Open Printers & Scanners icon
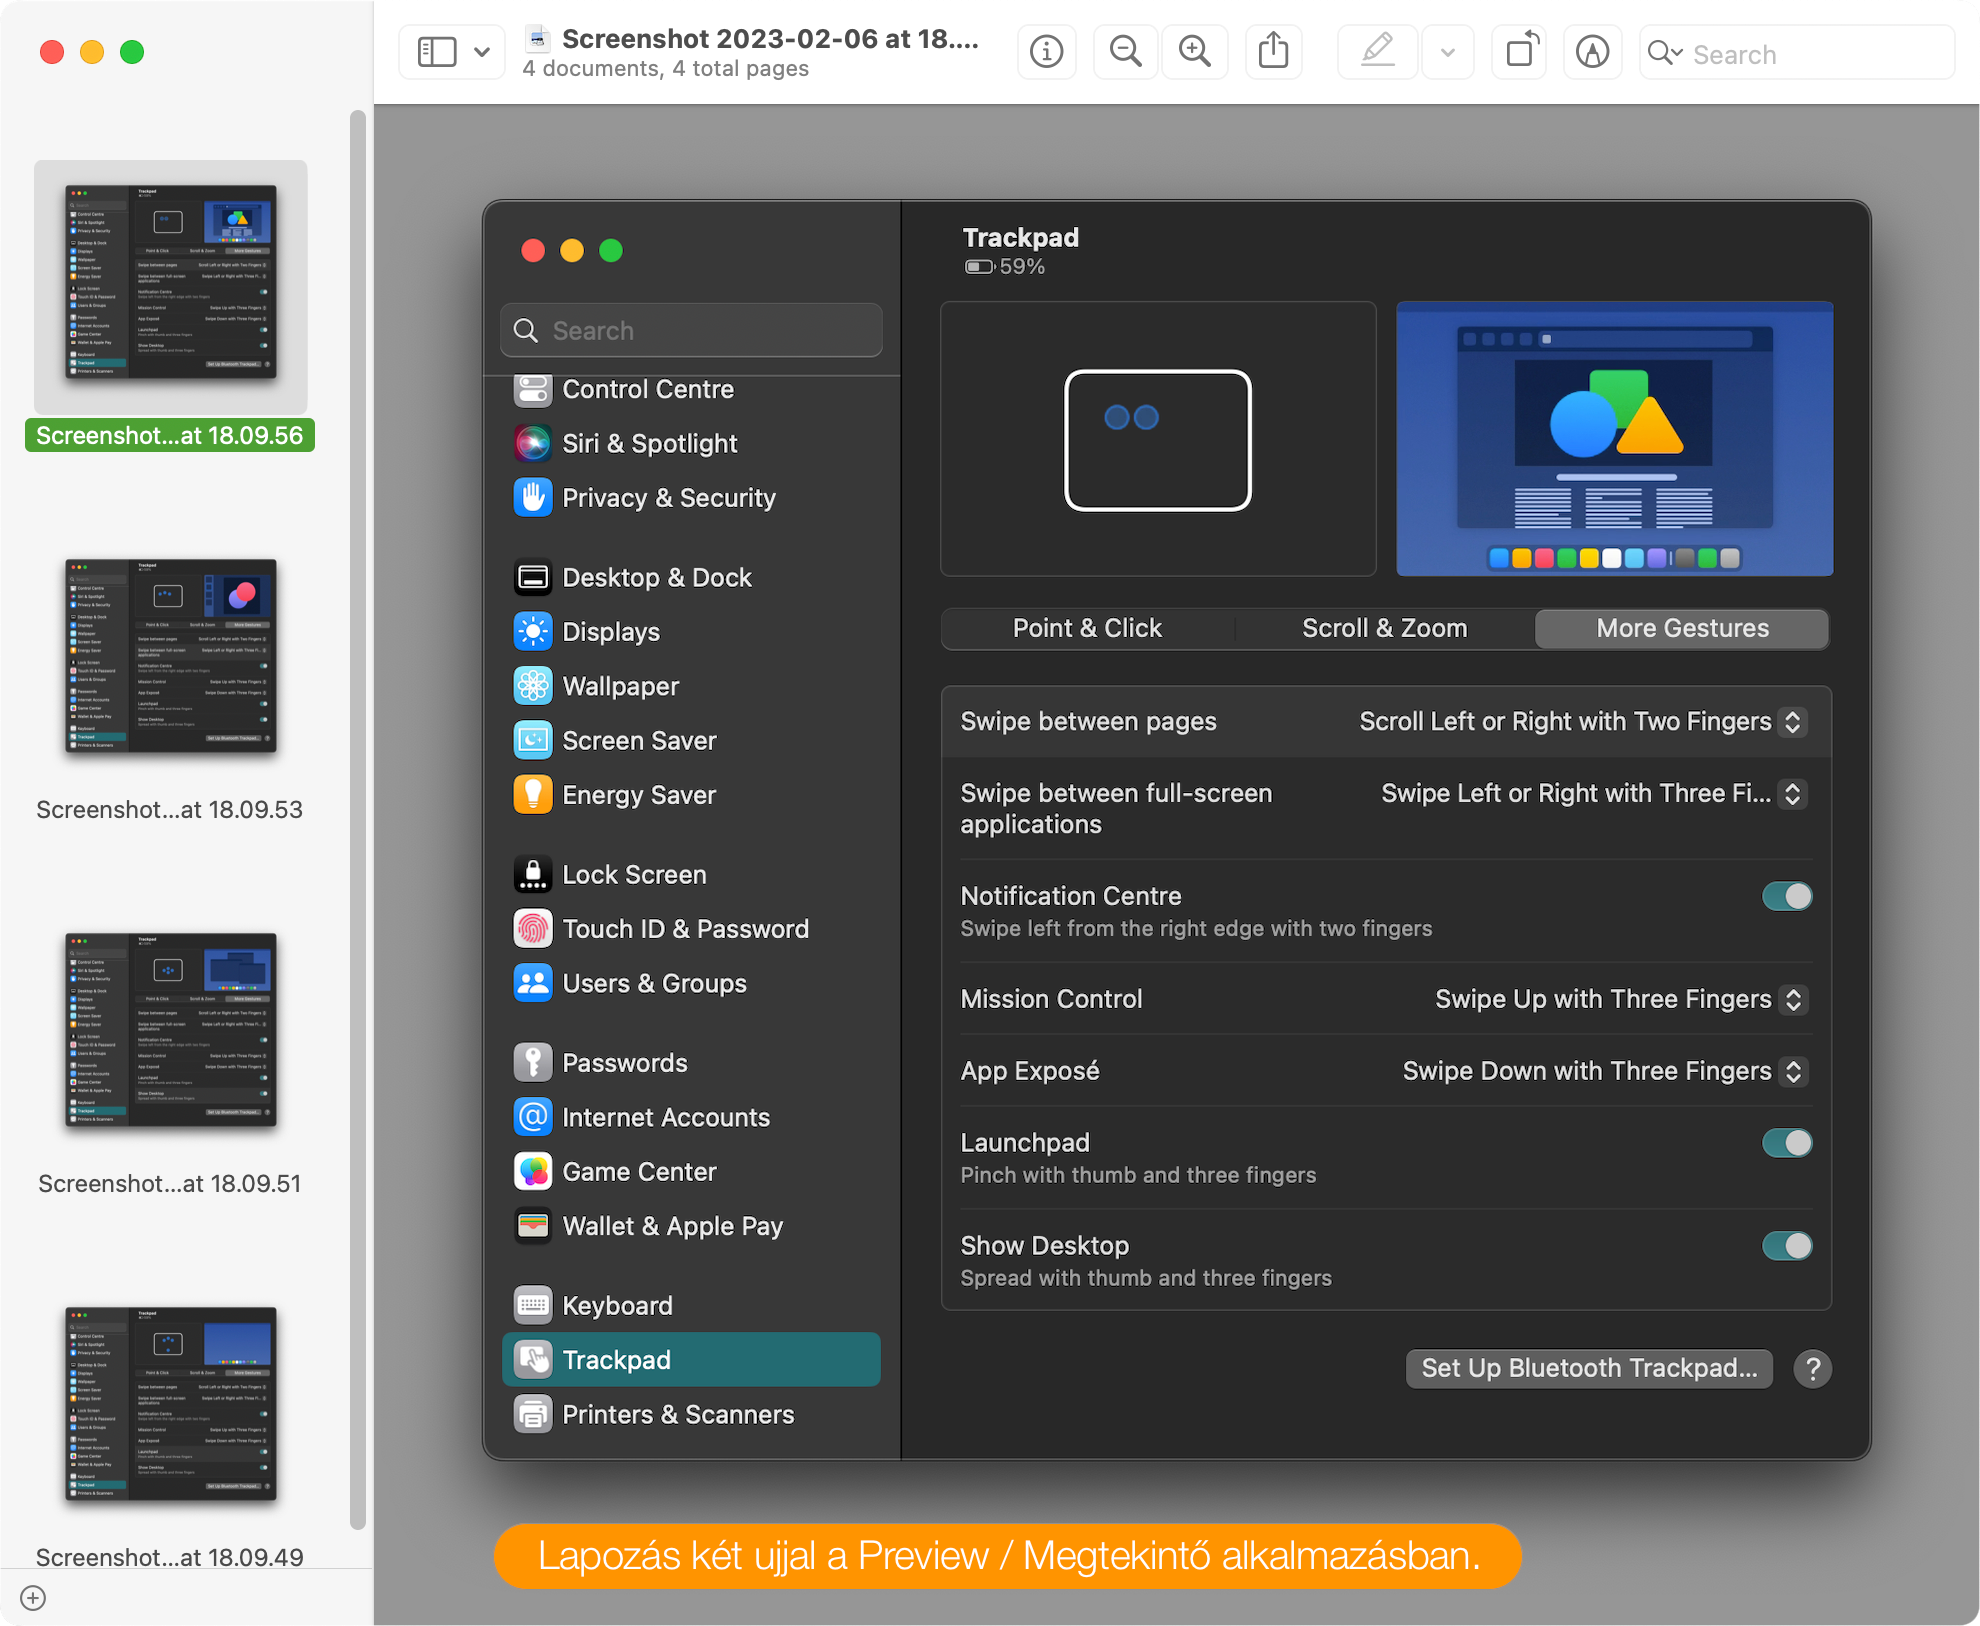Screen dimensions: 1980x1626 533,1414
